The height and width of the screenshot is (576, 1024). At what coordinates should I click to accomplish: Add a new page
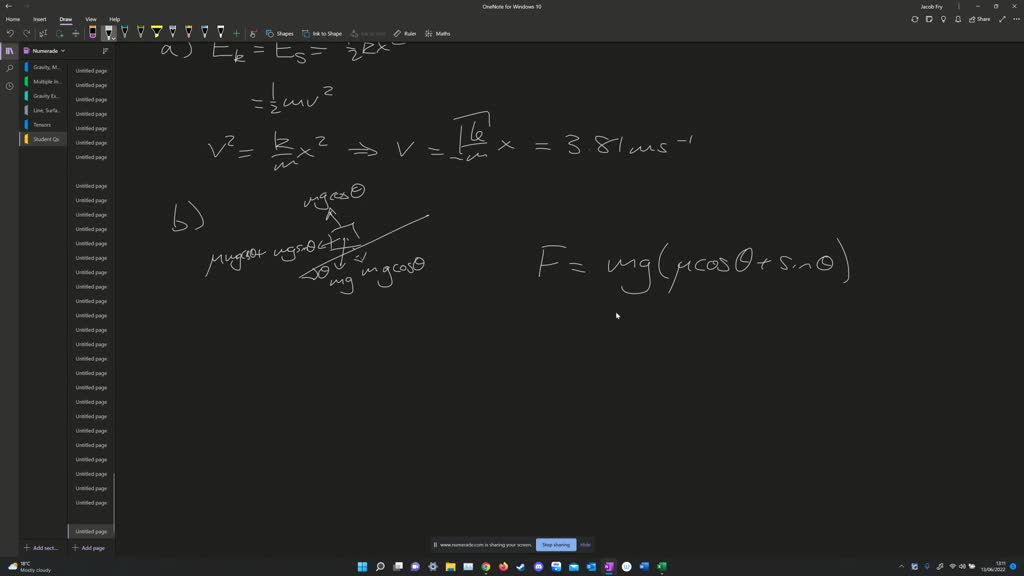[x=89, y=548]
